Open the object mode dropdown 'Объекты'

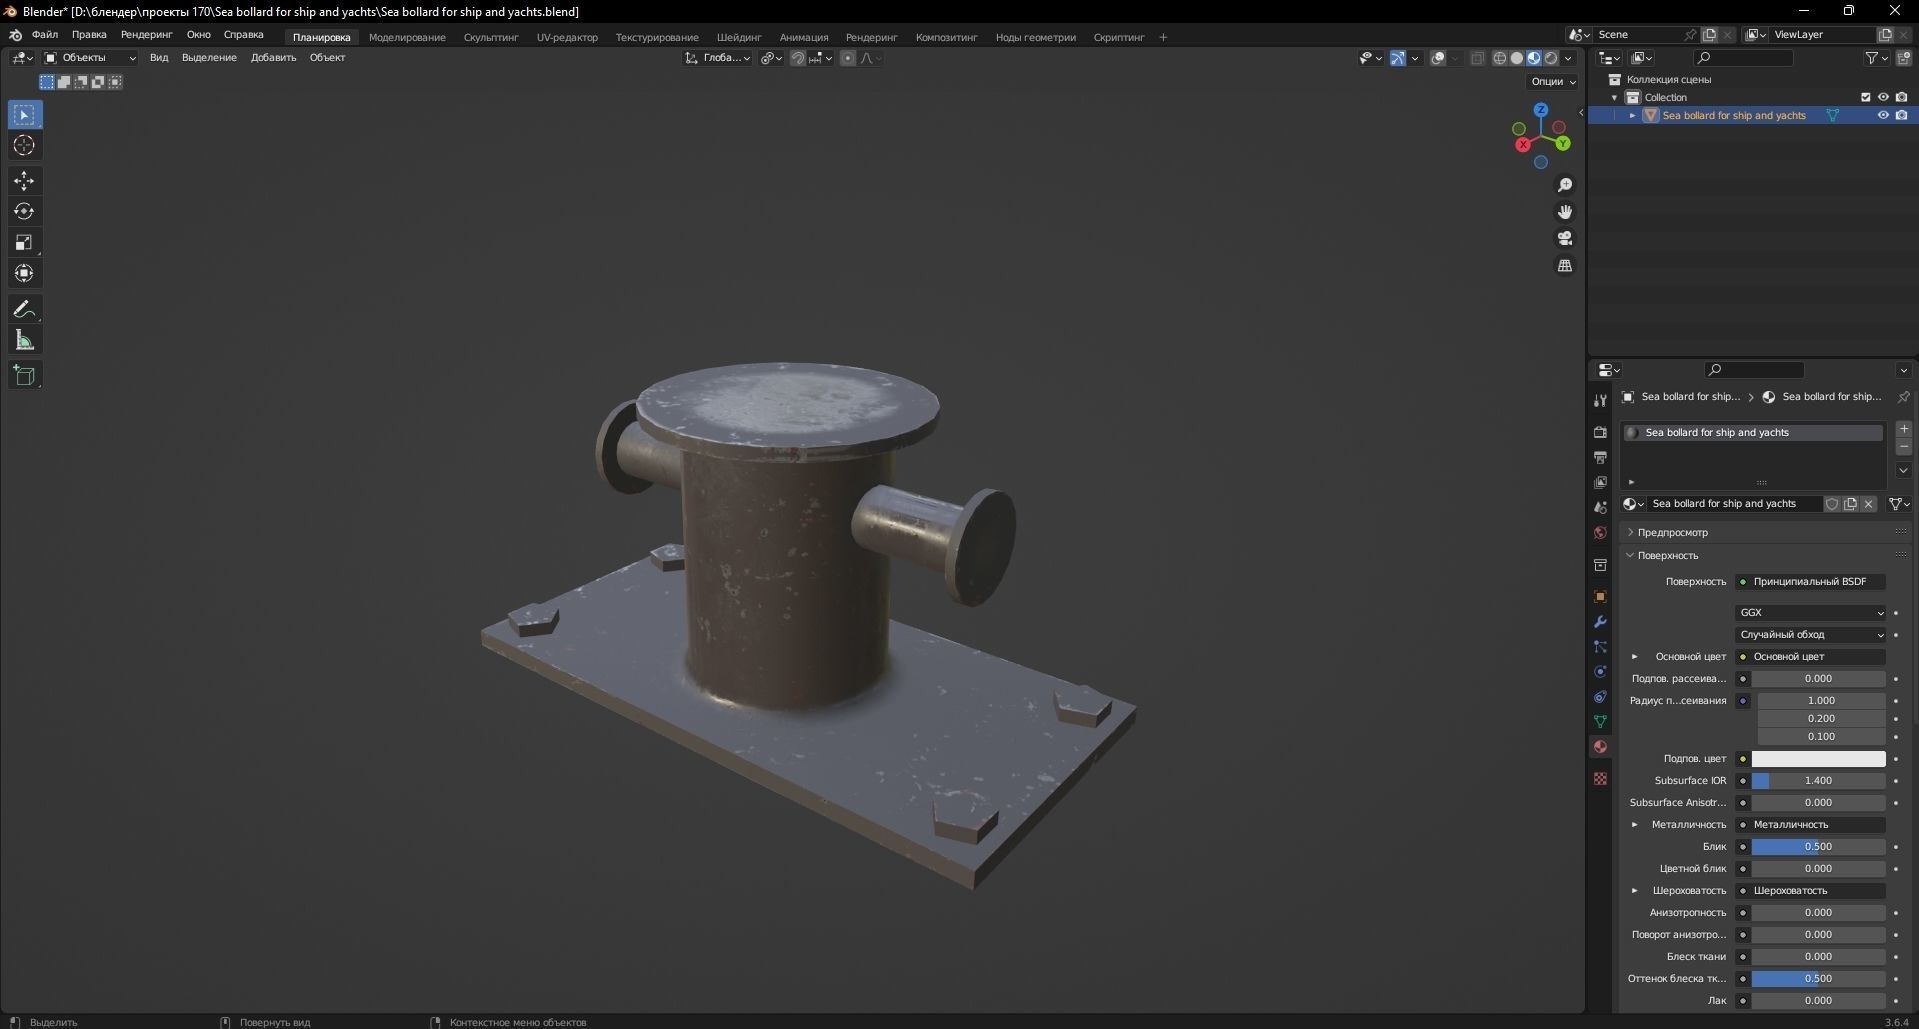pos(89,58)
